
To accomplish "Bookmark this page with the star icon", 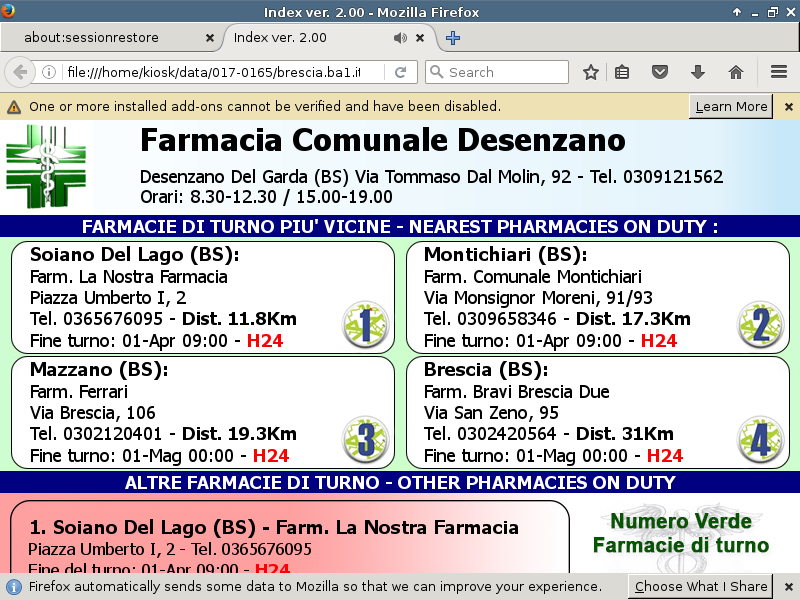I will pos(591,72).
